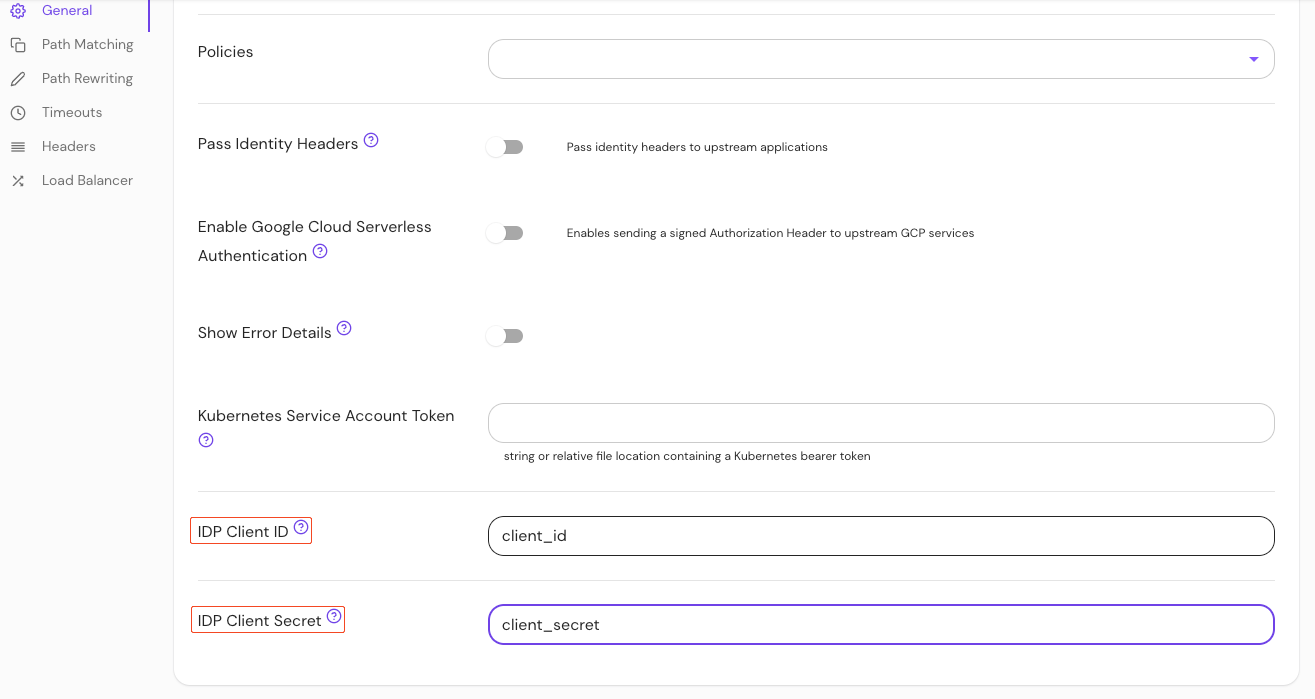The image size is (1315, 699).
Task: Click help icon under Kubernetes Service Account Token
Action: pyautogui.click(x=206, y=439)
